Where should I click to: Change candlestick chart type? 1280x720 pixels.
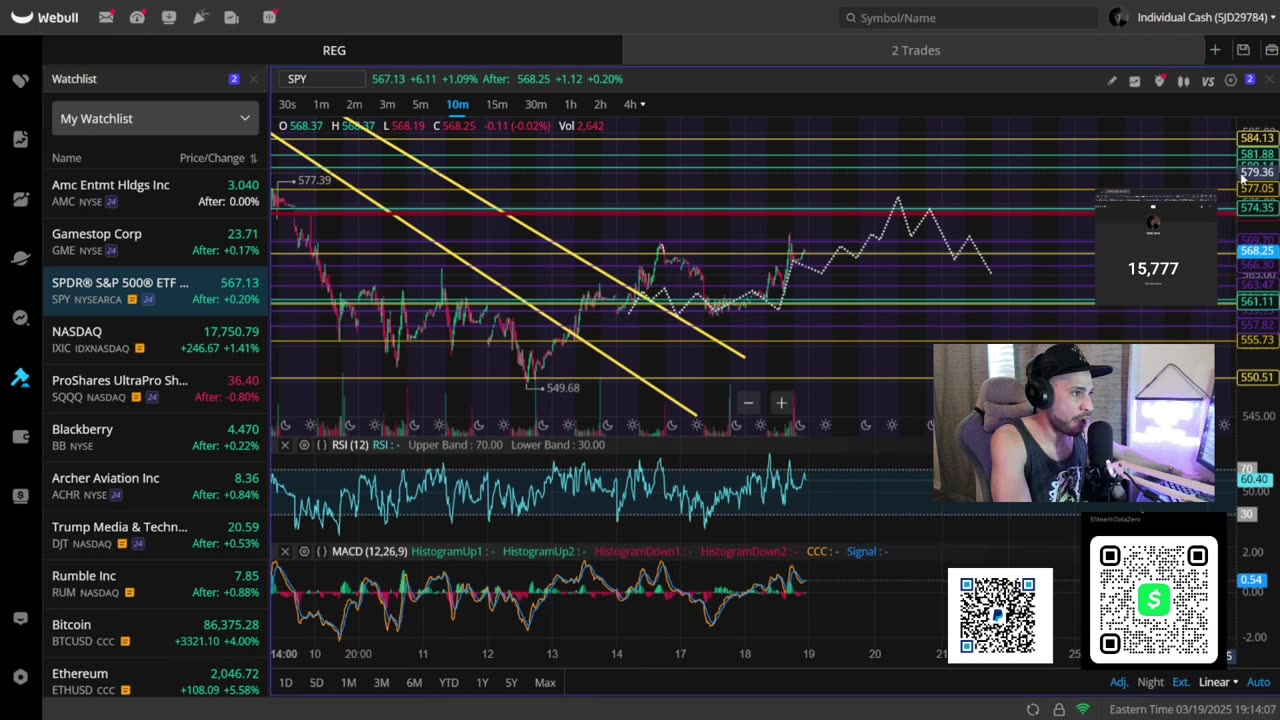coord(1184,80)
